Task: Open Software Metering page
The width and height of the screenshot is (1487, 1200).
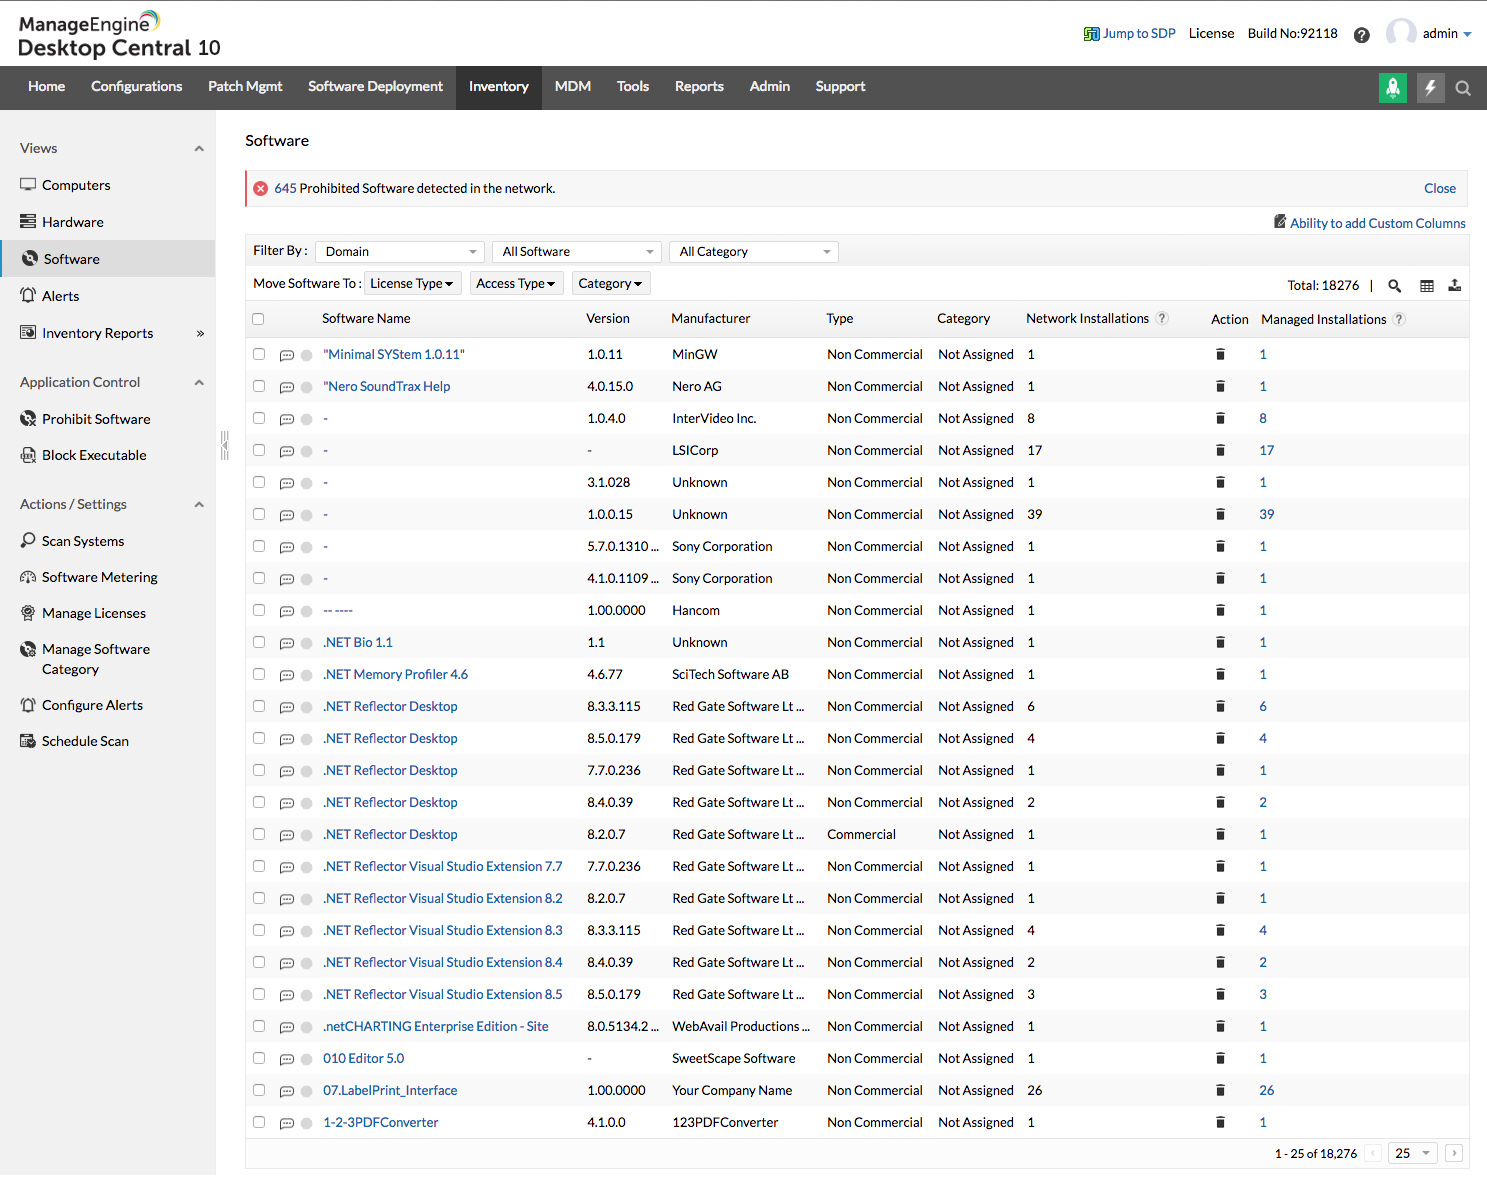Action: point(99,577)
